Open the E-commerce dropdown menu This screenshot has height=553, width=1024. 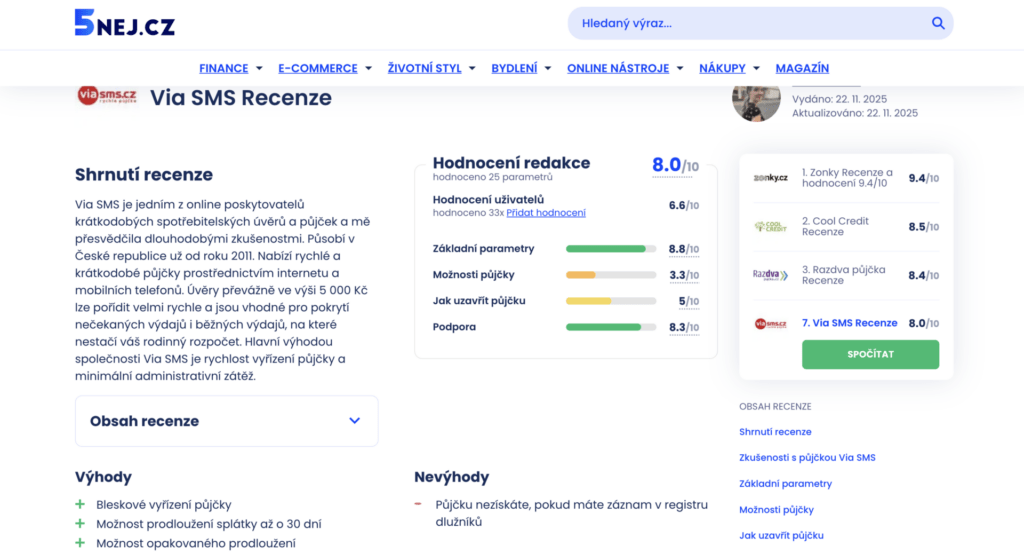tap(325, 68)
